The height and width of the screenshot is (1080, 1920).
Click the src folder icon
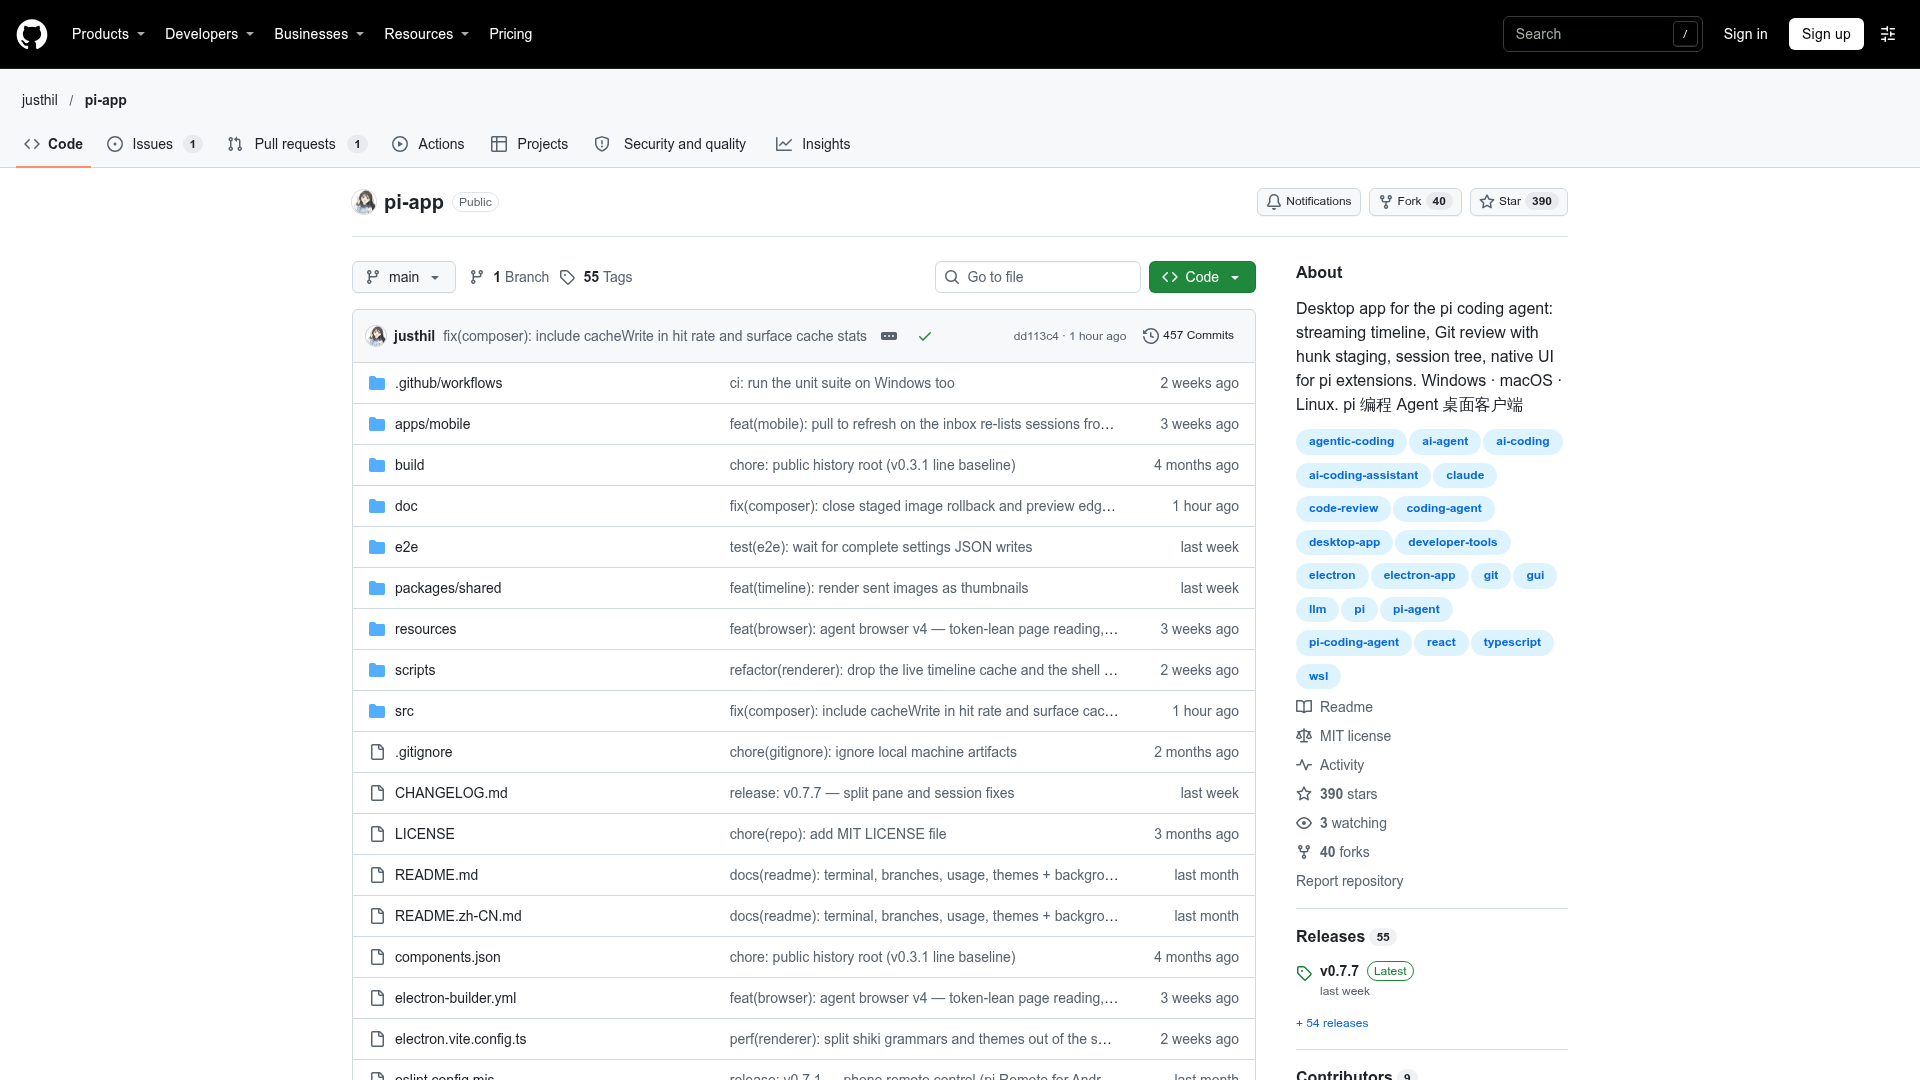point(377,711)
